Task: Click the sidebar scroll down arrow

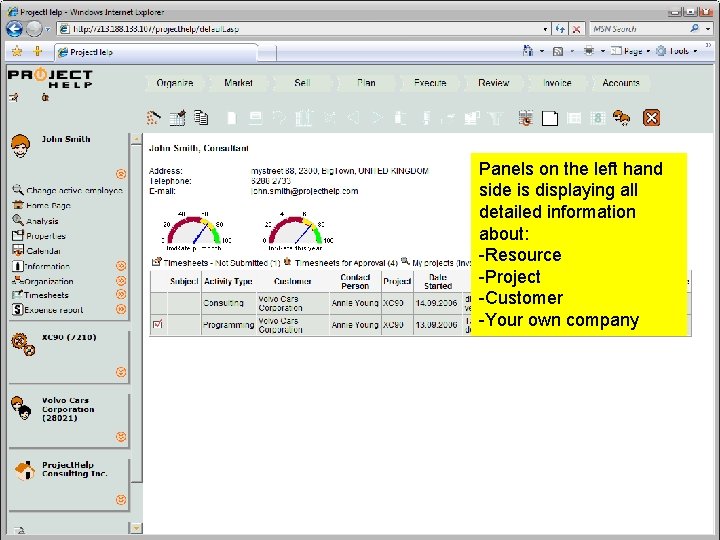Action: point(136,528)
